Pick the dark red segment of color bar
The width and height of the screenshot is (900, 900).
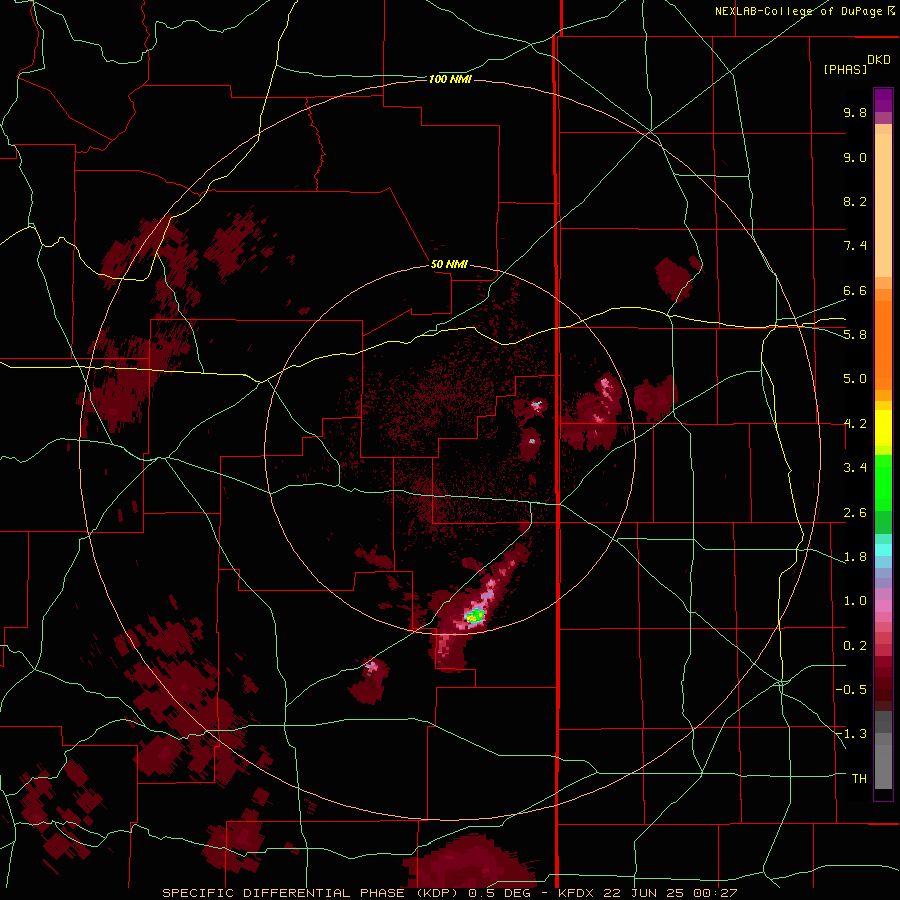(x=883, y=683)
